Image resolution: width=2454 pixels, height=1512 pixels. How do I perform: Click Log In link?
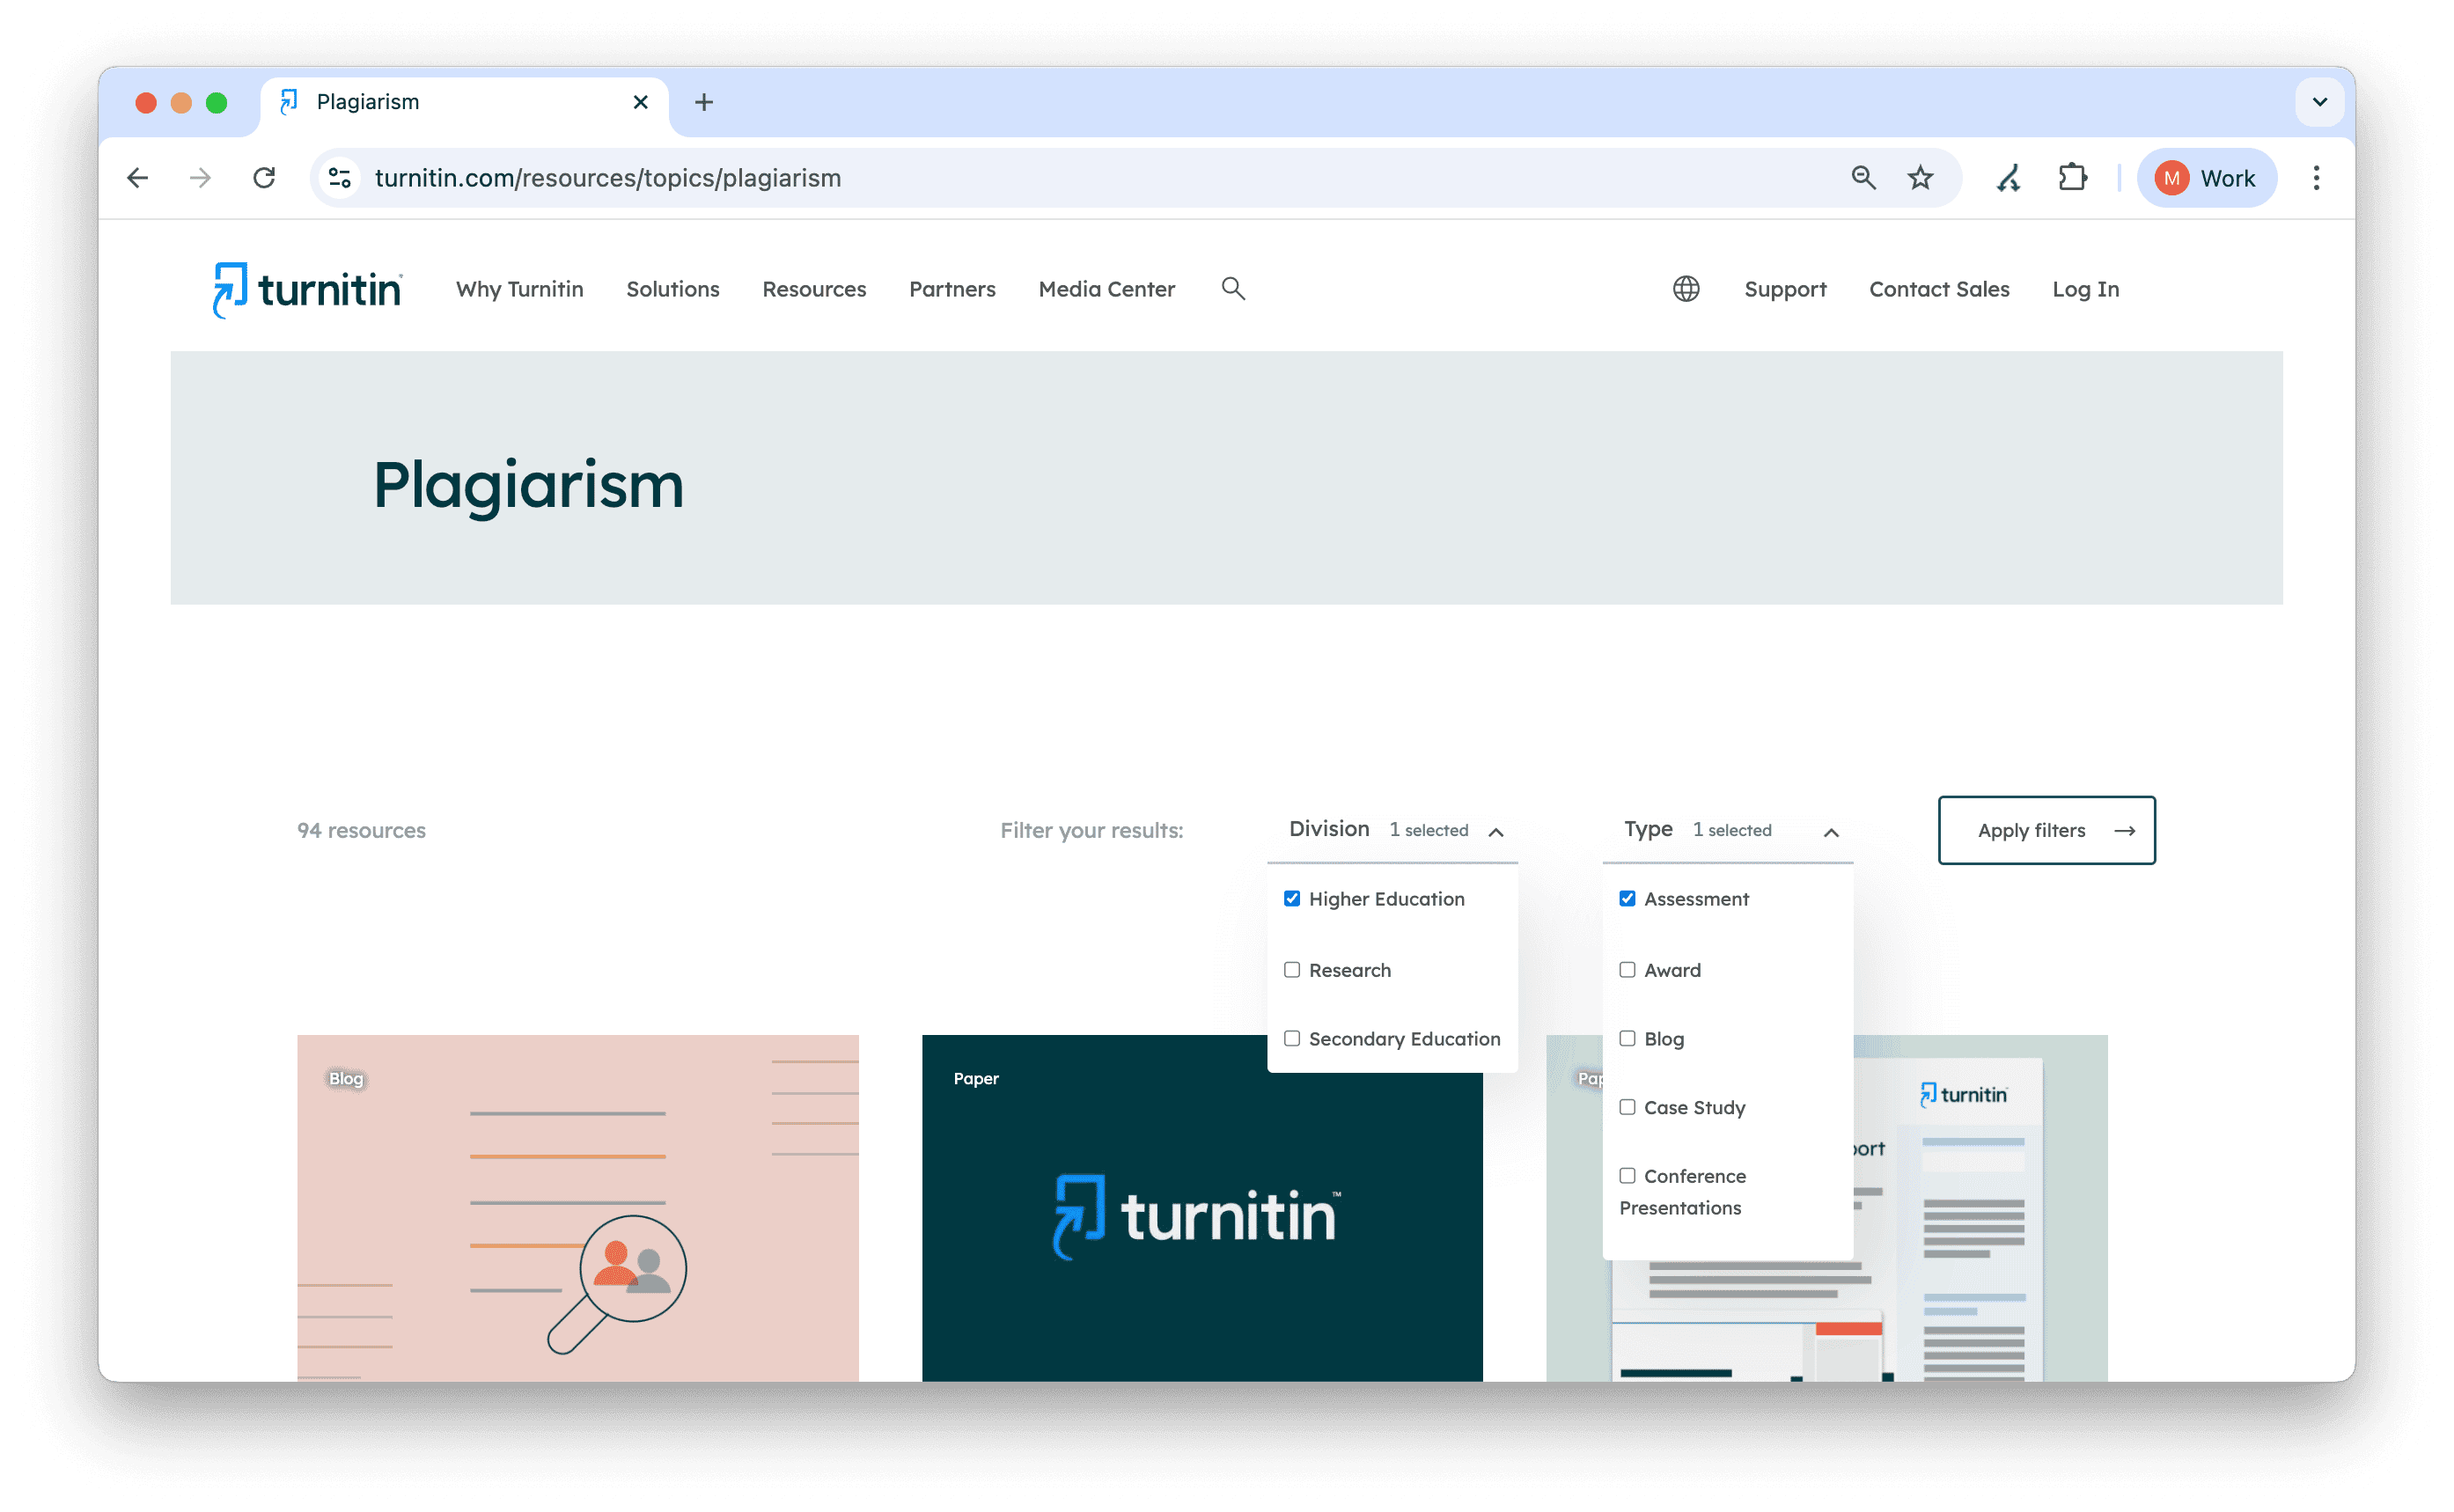pos(2085,289)
